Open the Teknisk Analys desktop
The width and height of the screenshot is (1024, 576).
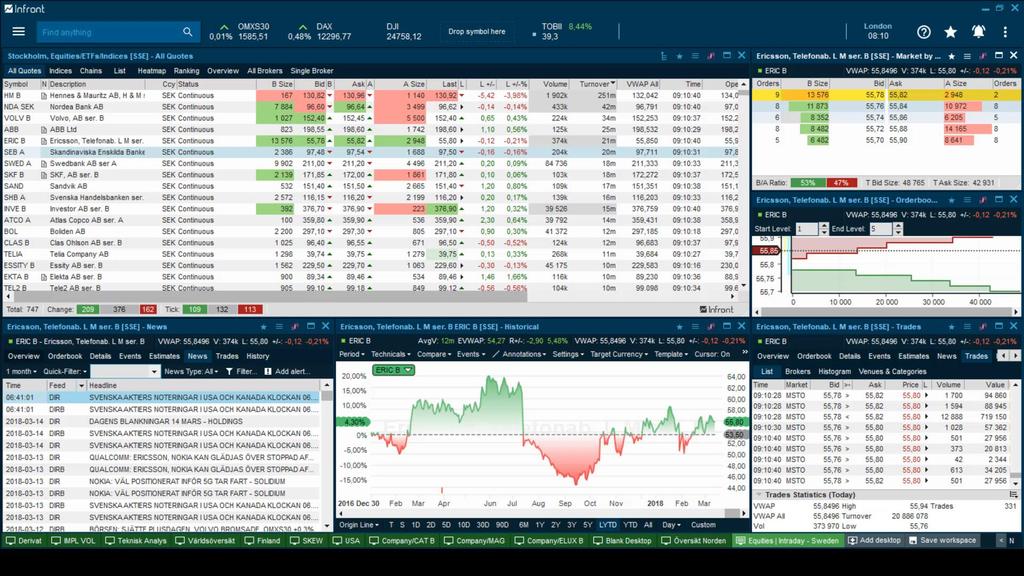(135, 541)
